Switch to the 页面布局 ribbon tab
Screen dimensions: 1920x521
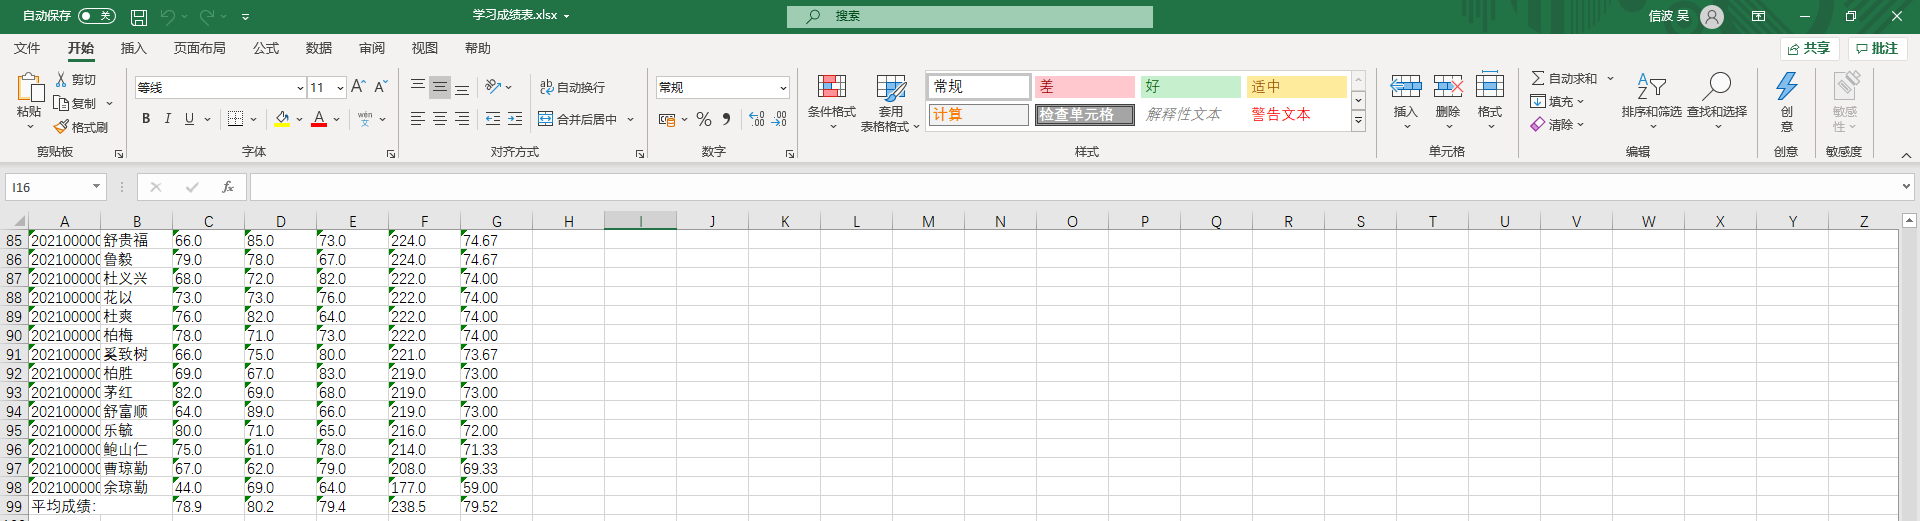pos(199,48)
